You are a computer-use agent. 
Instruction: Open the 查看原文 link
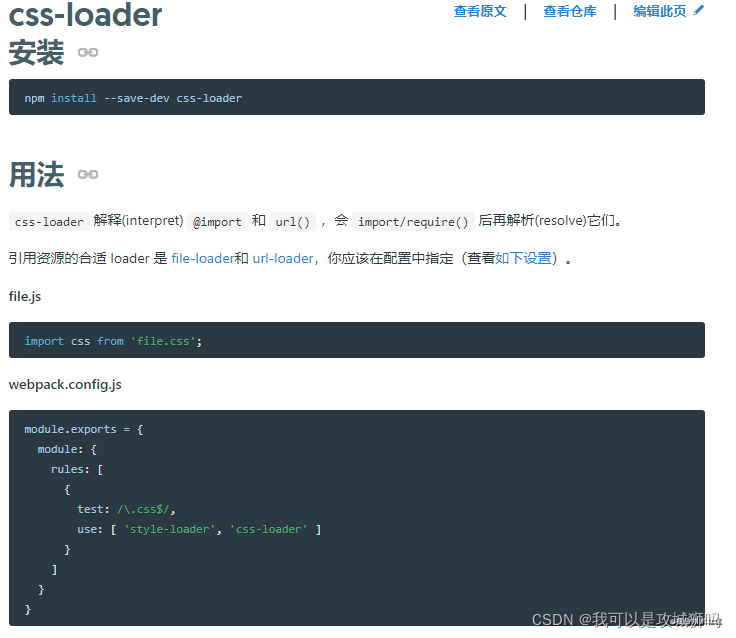click(x=480, y=11)
